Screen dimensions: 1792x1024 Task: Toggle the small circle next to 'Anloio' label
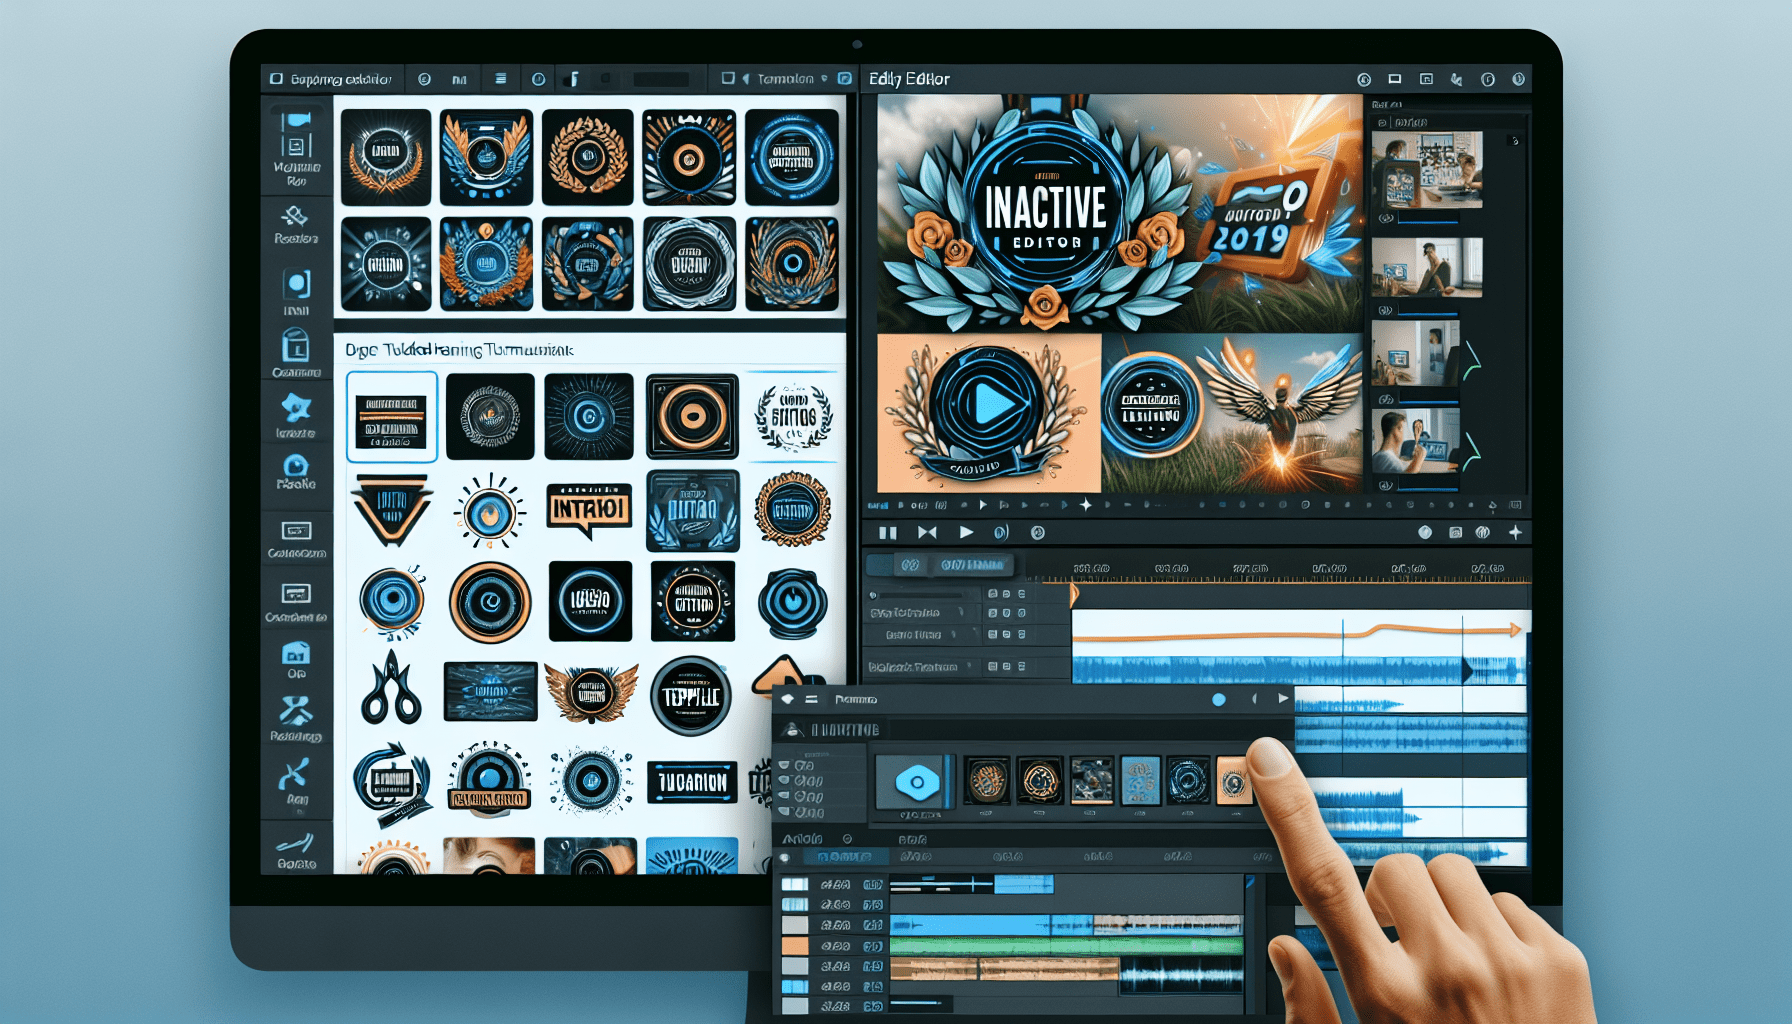click(x=847, y=839)
